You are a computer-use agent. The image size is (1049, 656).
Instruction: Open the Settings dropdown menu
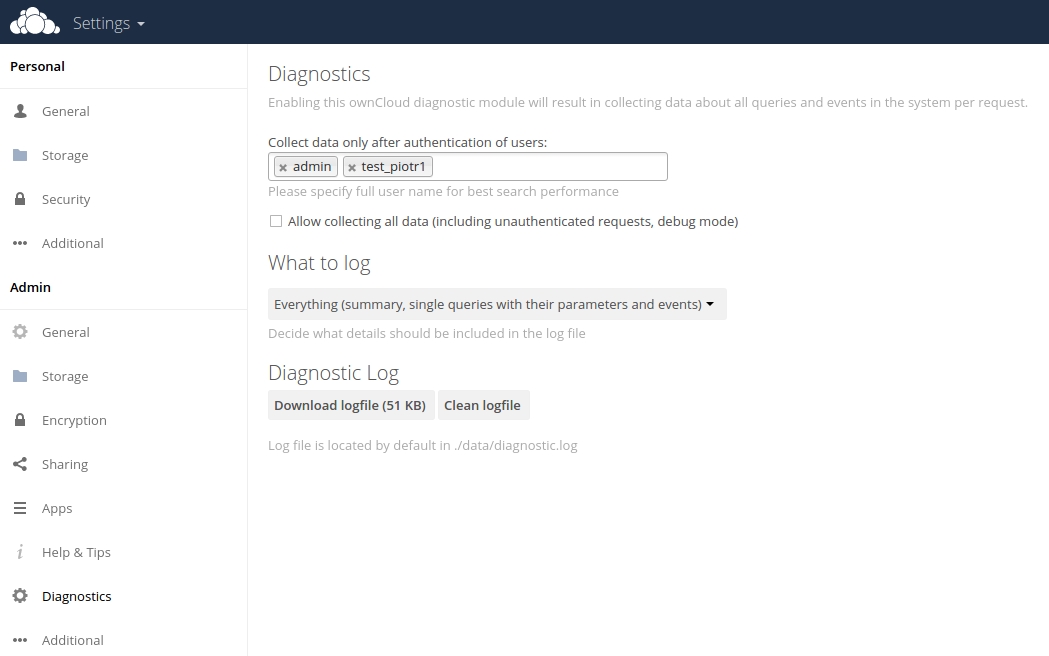(x=108, y=23)
